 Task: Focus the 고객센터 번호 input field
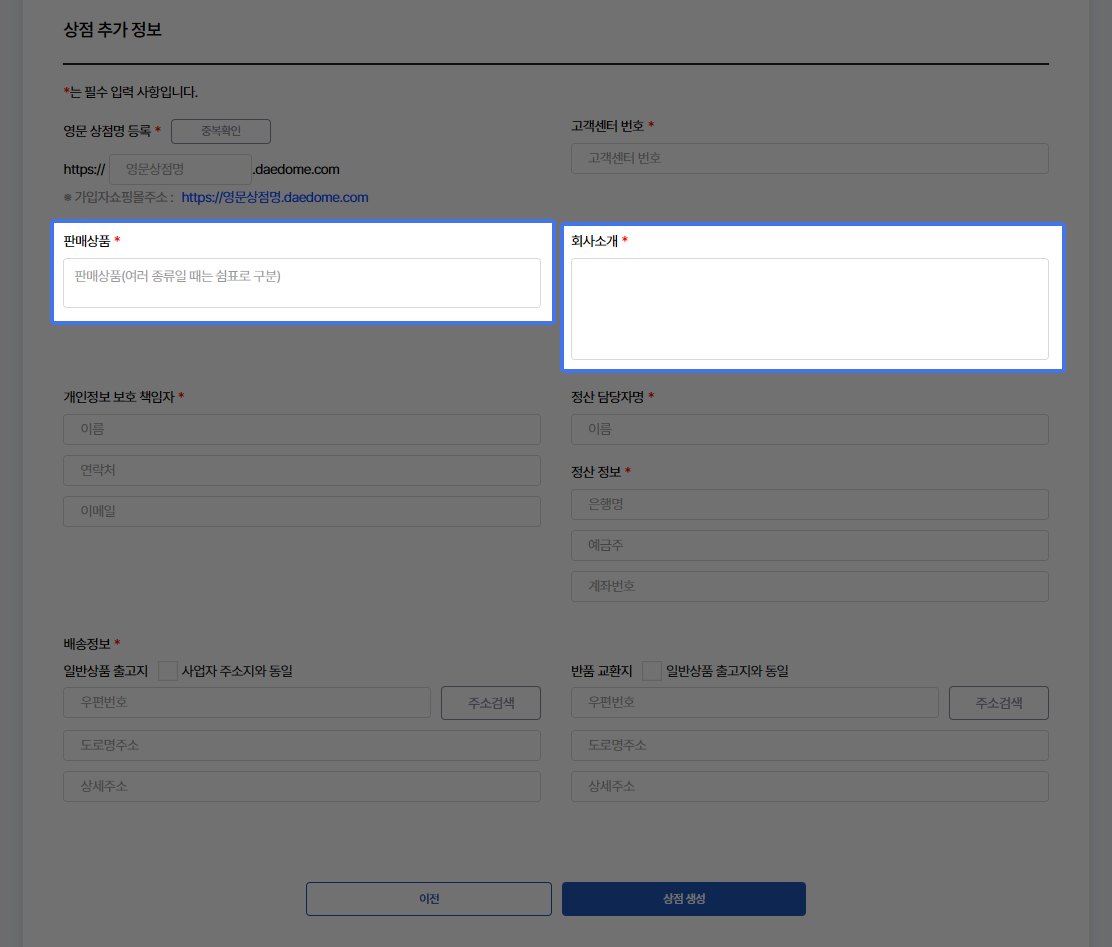809,158
